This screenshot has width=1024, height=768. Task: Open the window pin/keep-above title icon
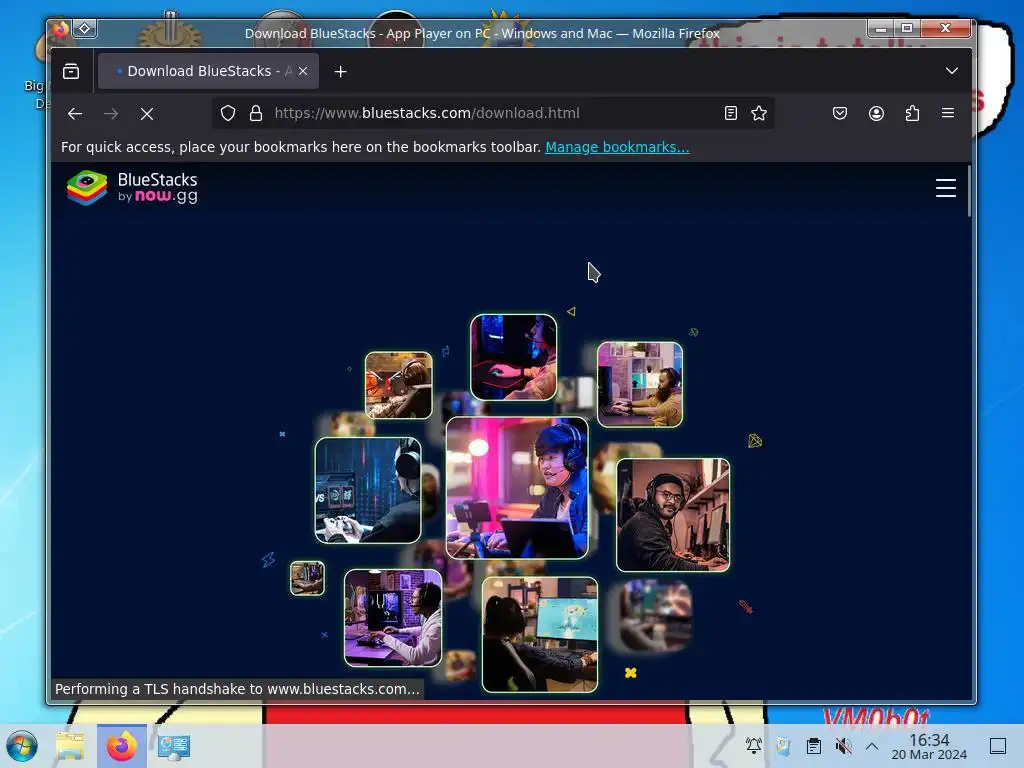coord(85,28)
